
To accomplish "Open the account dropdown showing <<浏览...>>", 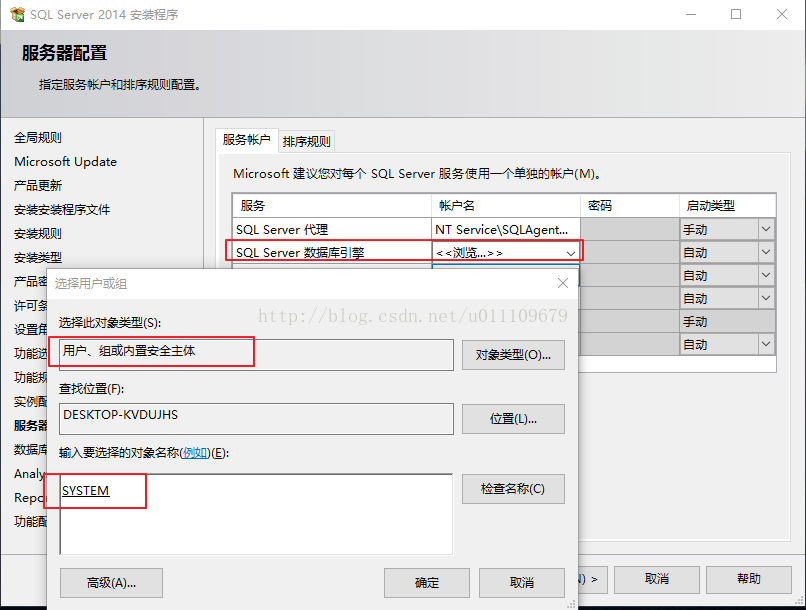I will point(571,253).
